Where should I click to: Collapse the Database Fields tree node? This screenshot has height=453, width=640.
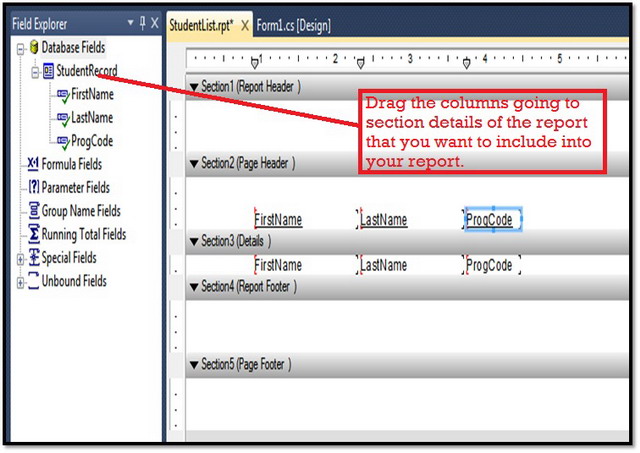21,49
